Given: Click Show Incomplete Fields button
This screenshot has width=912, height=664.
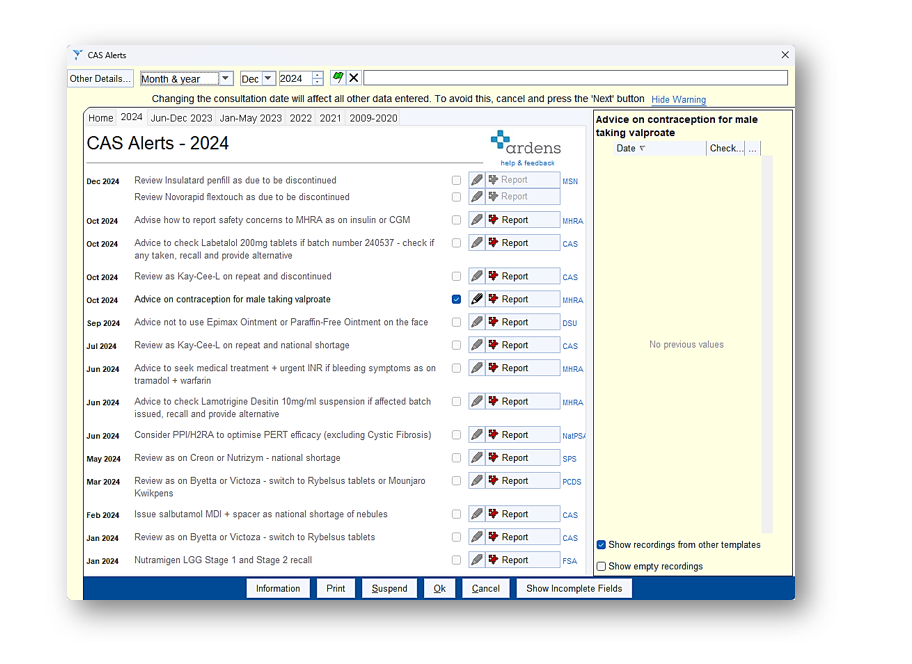Looking at the screenshot, I should pyautogui.click(x=574, y=588).
